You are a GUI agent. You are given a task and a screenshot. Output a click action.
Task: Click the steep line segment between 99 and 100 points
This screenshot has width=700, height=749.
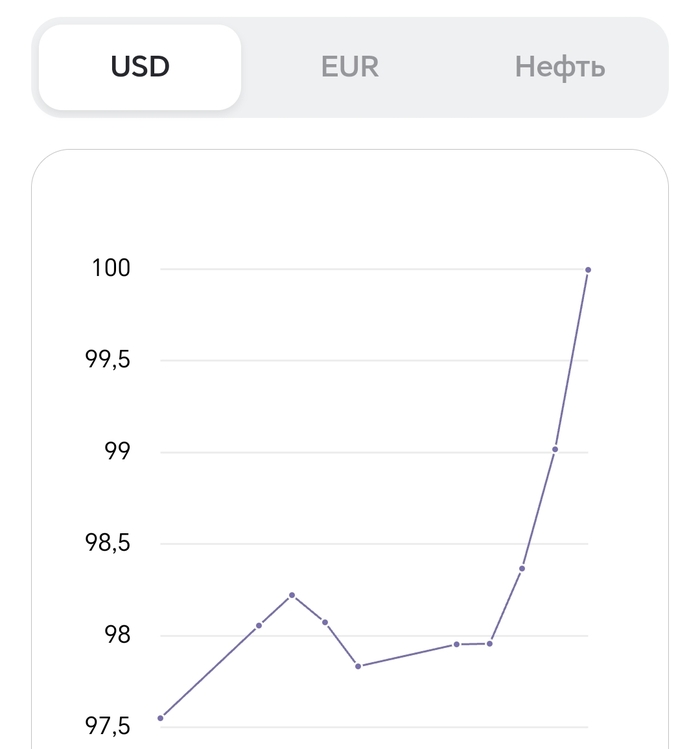click(x=572, y=360)
